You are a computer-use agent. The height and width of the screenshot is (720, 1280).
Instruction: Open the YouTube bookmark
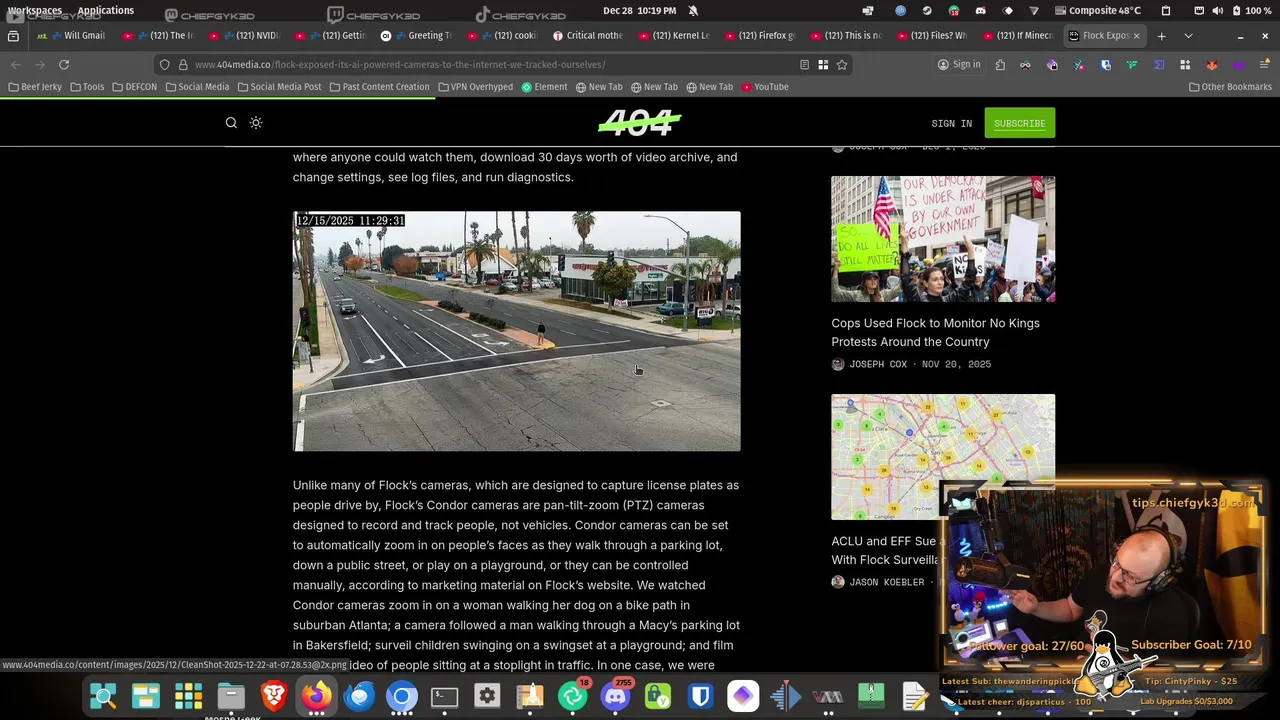[x=765, y=87]
